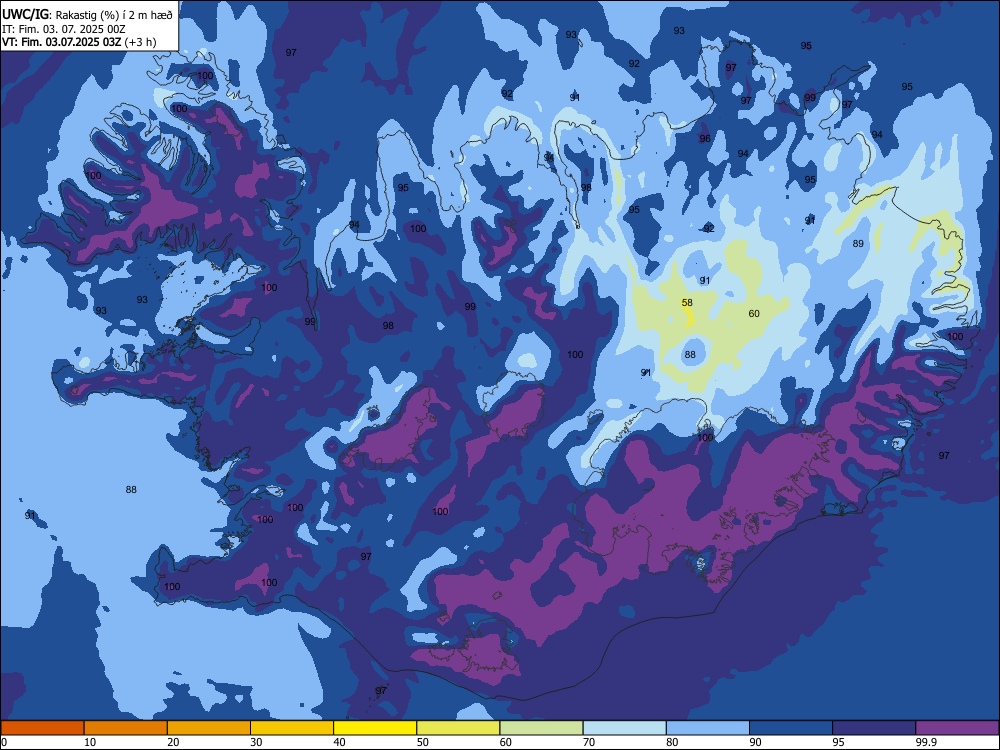Click the title 'UWC/IG: Rakastig (%) í 2 m hæð'
Viewport: 1000px width, 750px height.
(x=87, y=14)
